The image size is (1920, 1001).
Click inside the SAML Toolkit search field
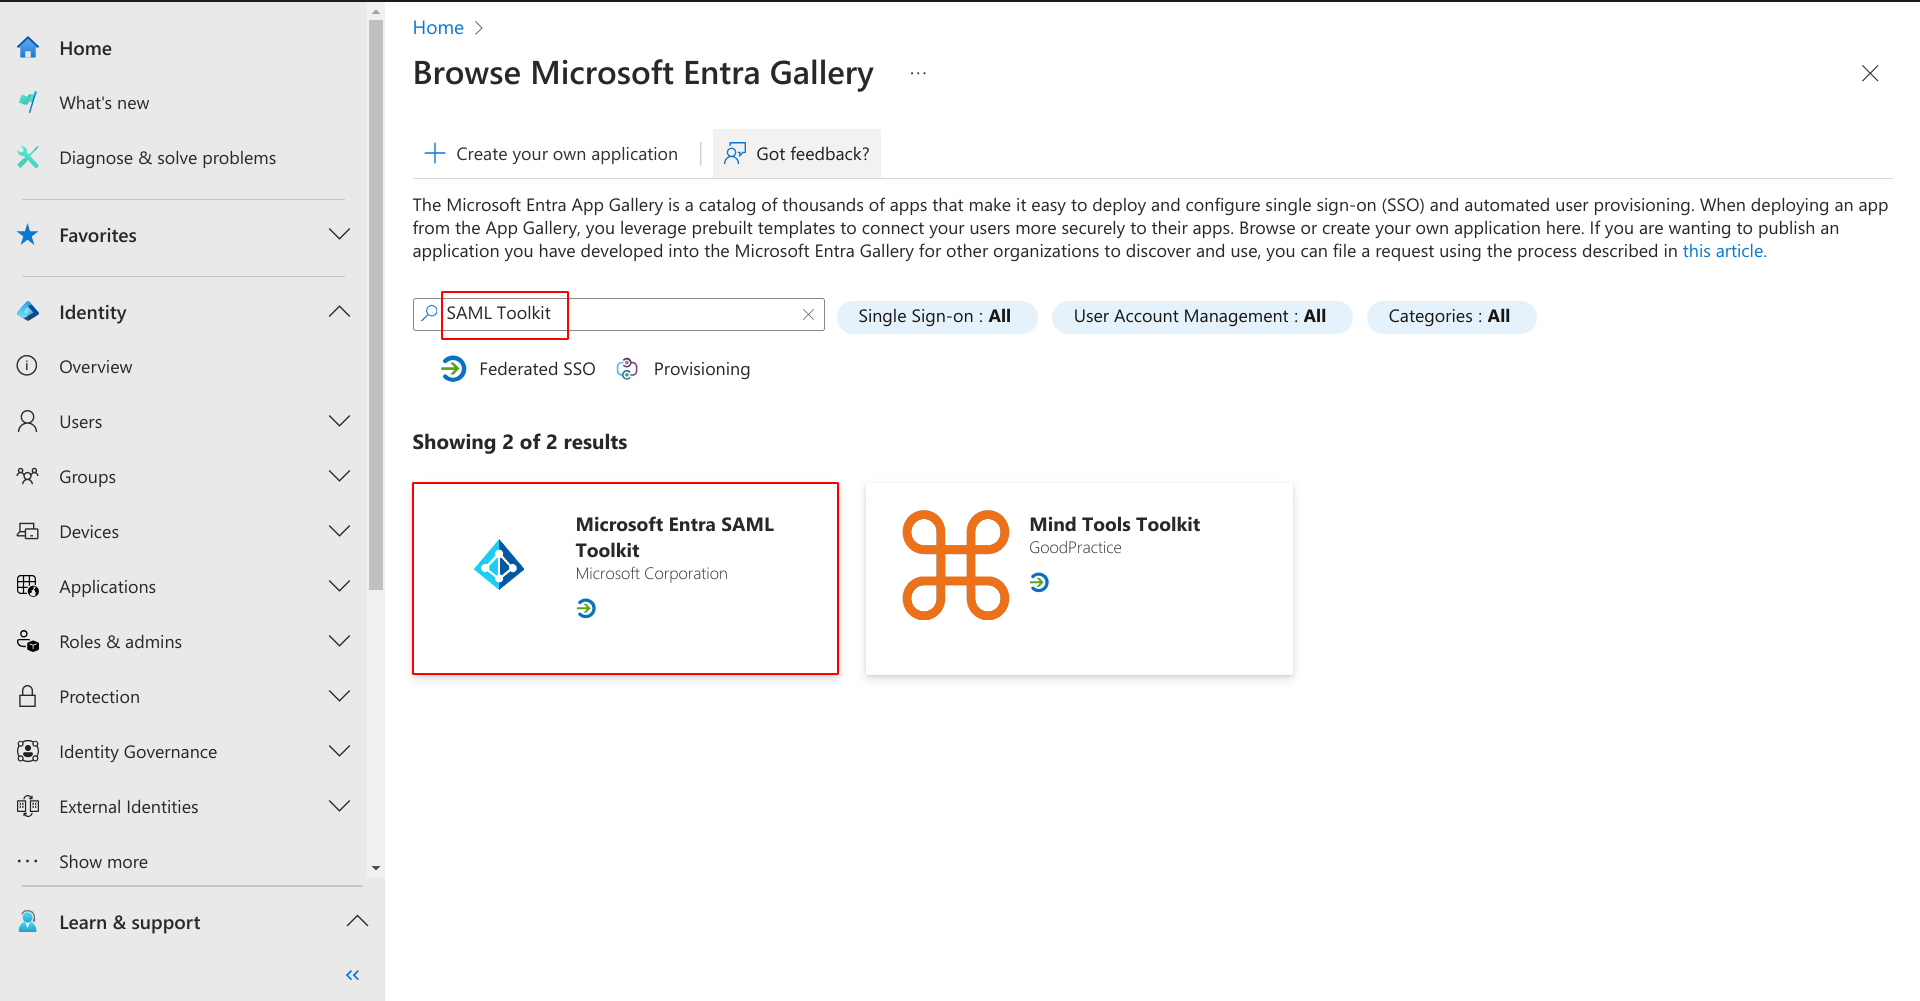[x=620, y=314]
